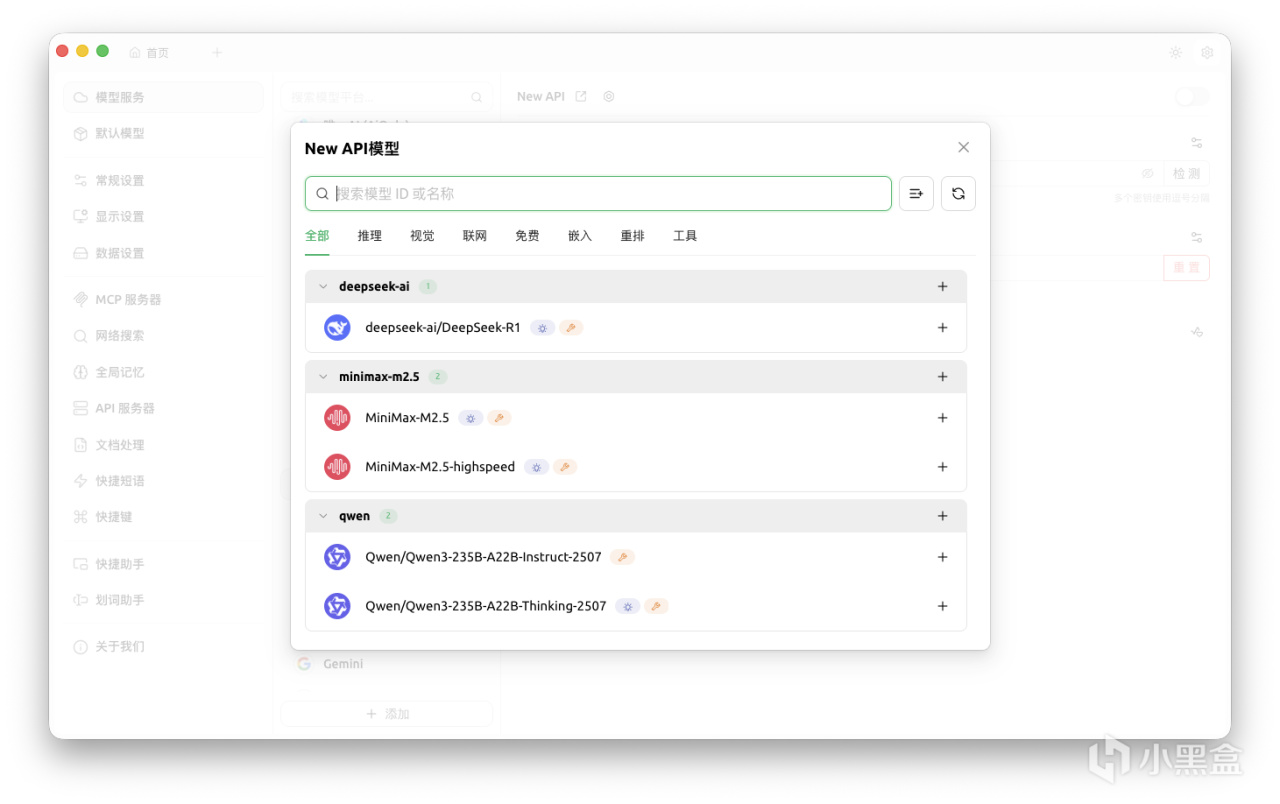The height and width of the screenshot is (804, 1280).
Task: Refresh the New API model list
Action: [958, 194]
